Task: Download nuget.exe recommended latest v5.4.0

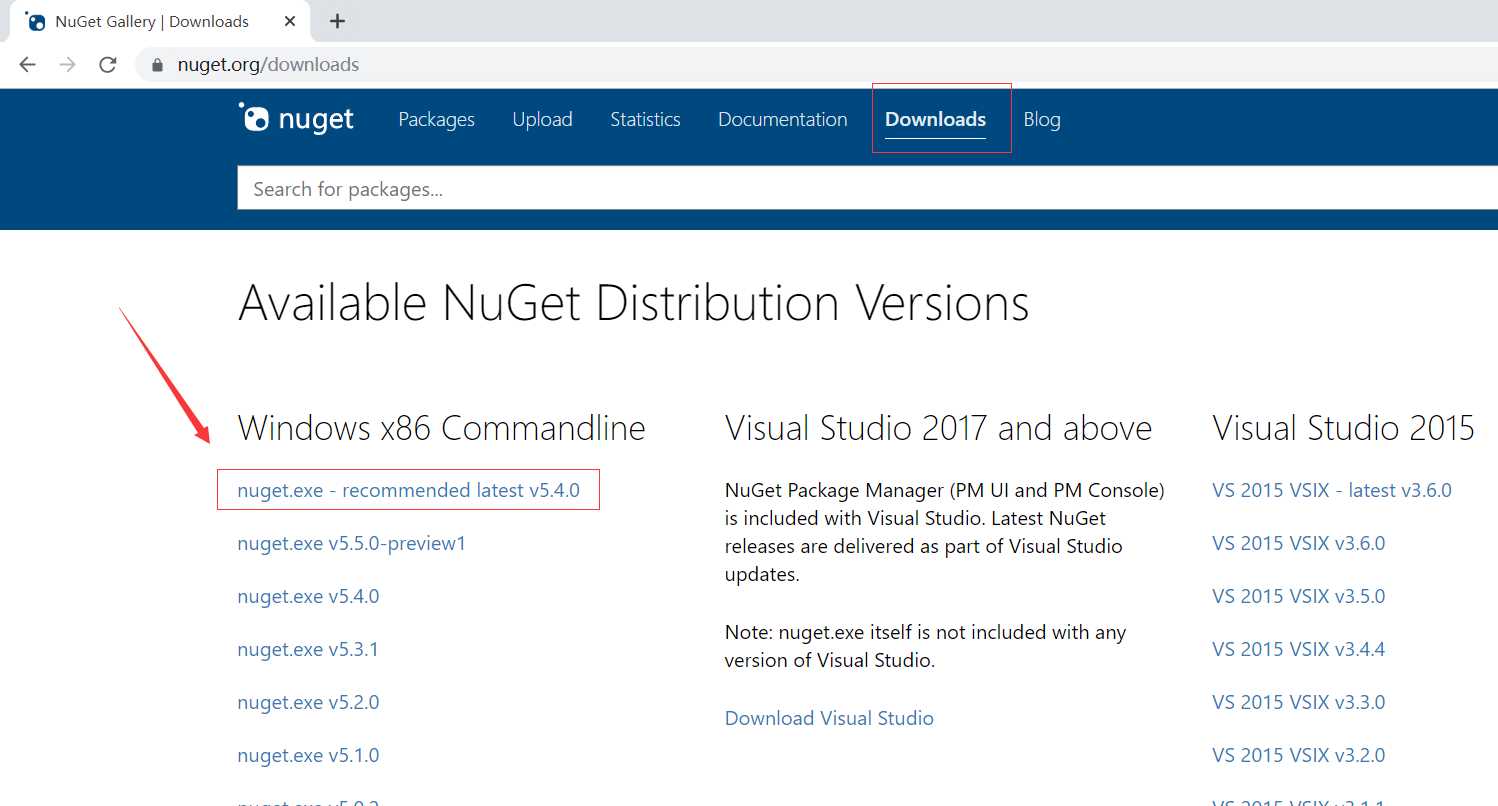Action: pyautogui.click(x=408, y=490)
